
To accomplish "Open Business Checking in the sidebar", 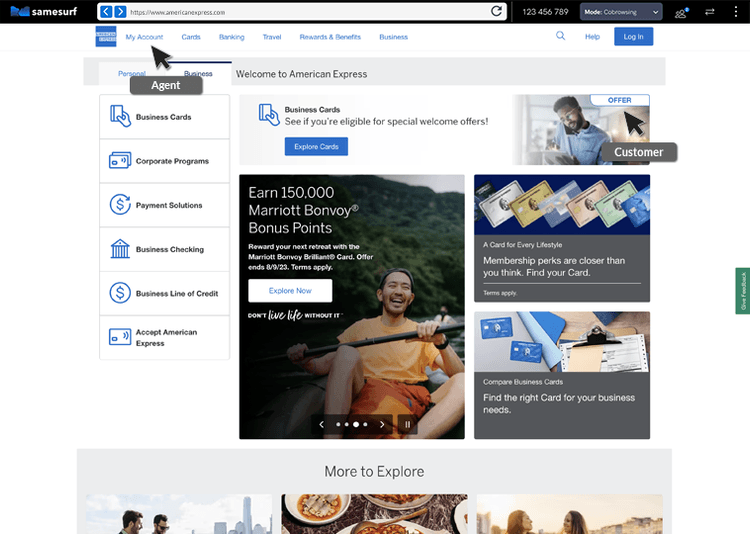I will (165, 249).
